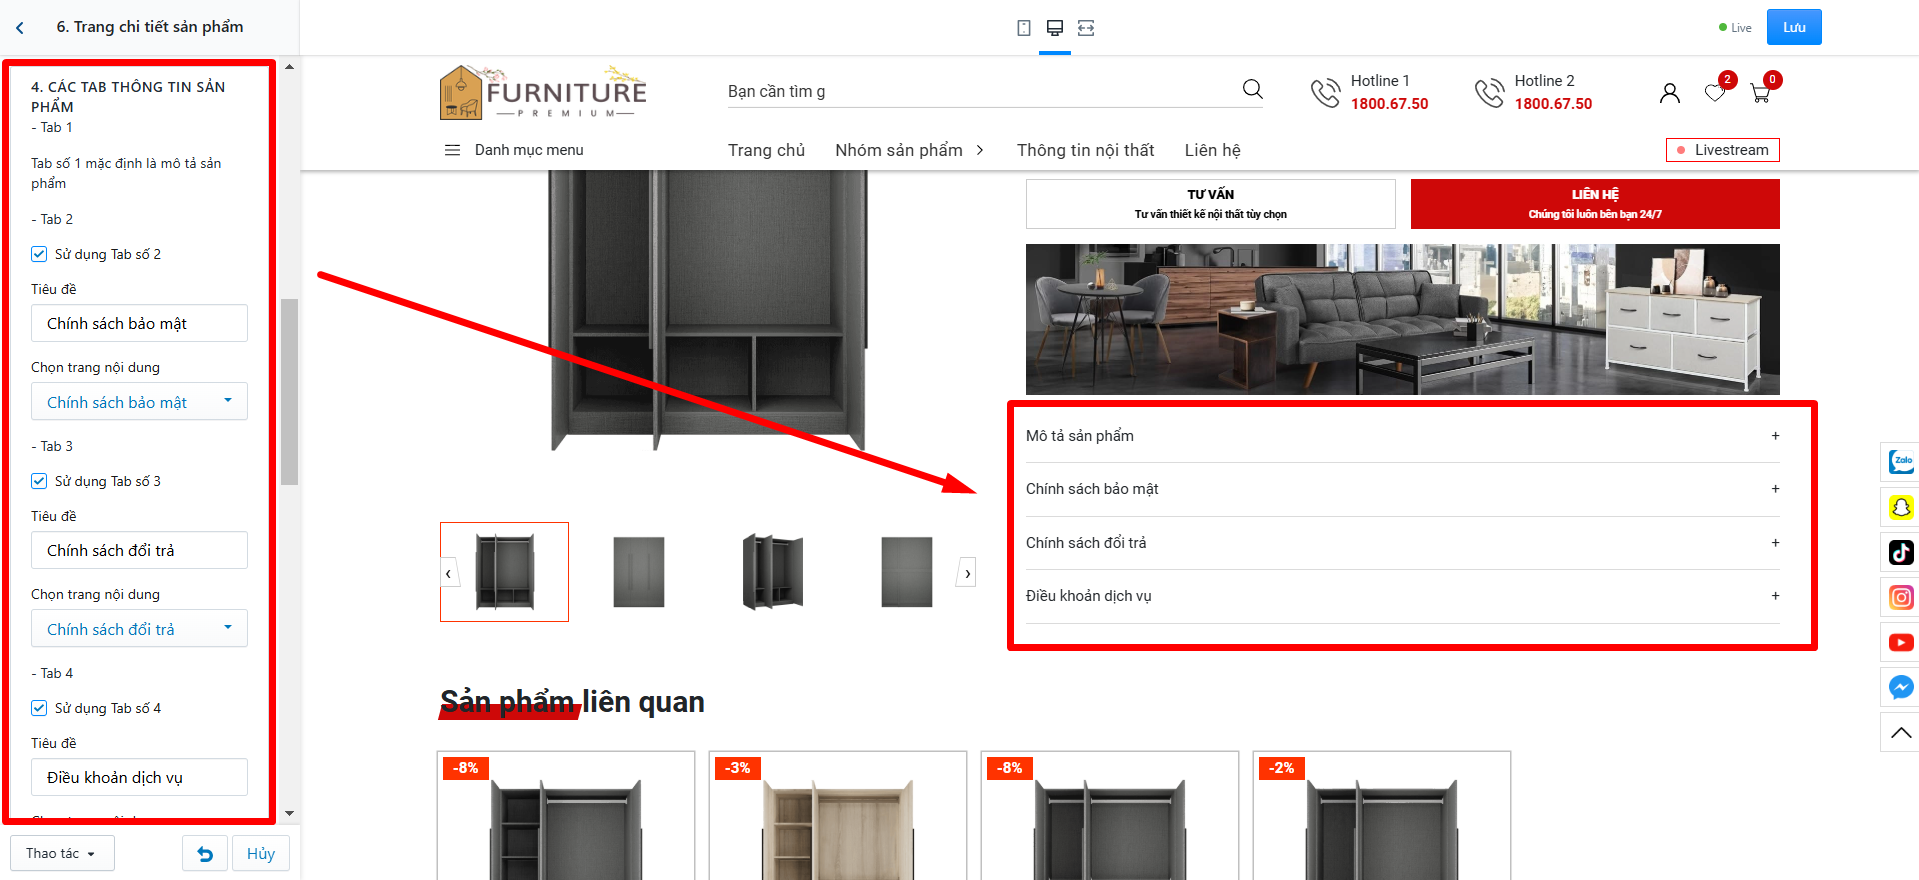Switch to desktop preview icon
The image size is (1919, 880).
[x=1055, y=28]
